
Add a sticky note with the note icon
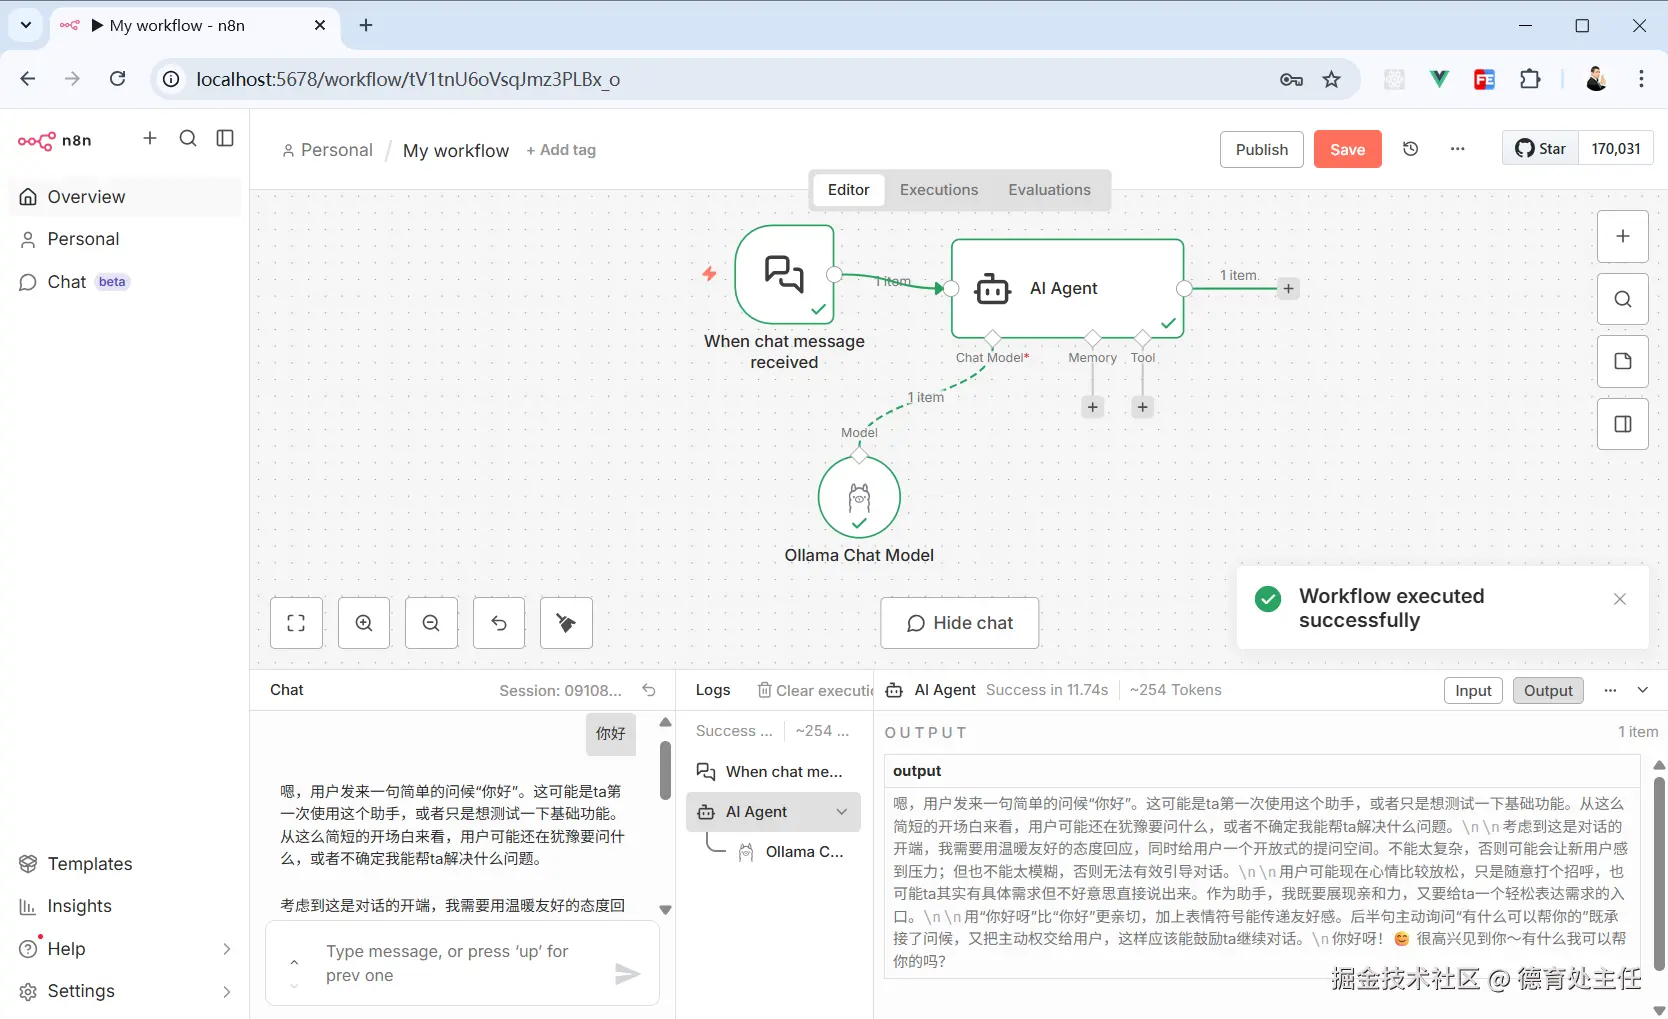[x=1623, y=361]
